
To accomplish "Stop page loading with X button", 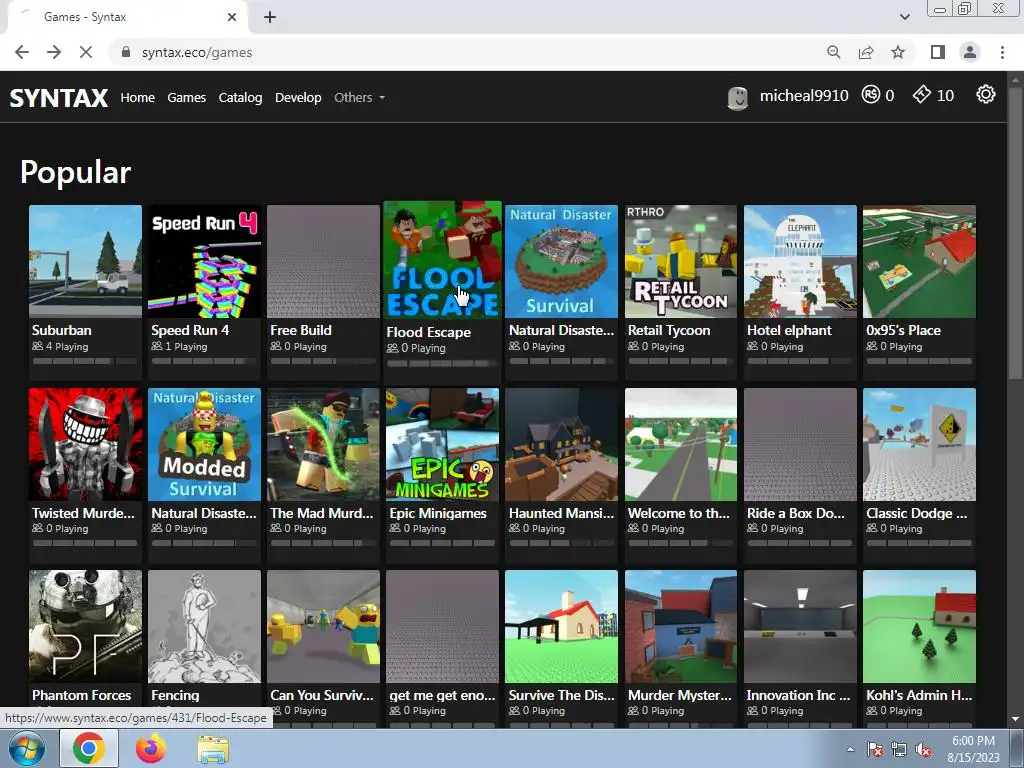I will pyautogui.click(x=86, y=52).
